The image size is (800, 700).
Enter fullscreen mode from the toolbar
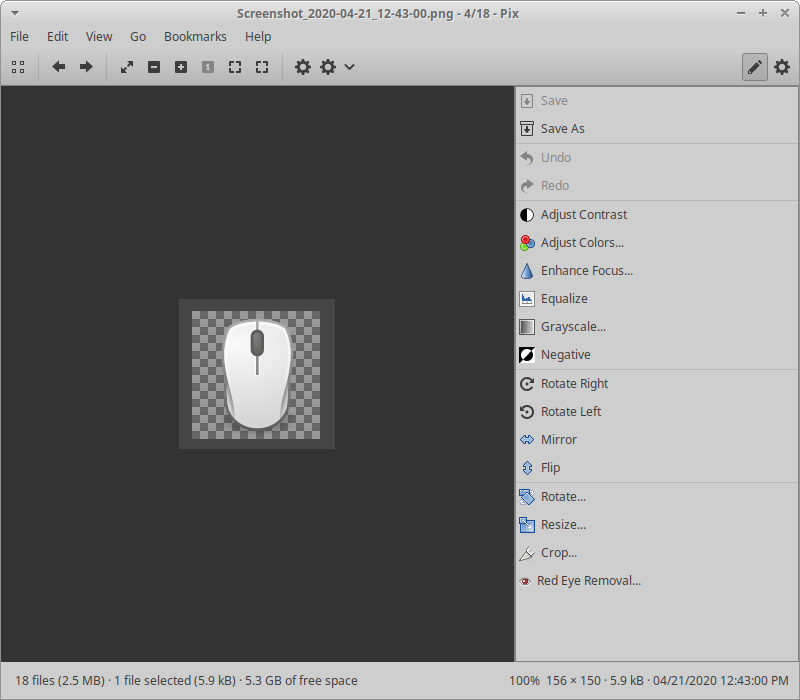[x=127, y=67]
